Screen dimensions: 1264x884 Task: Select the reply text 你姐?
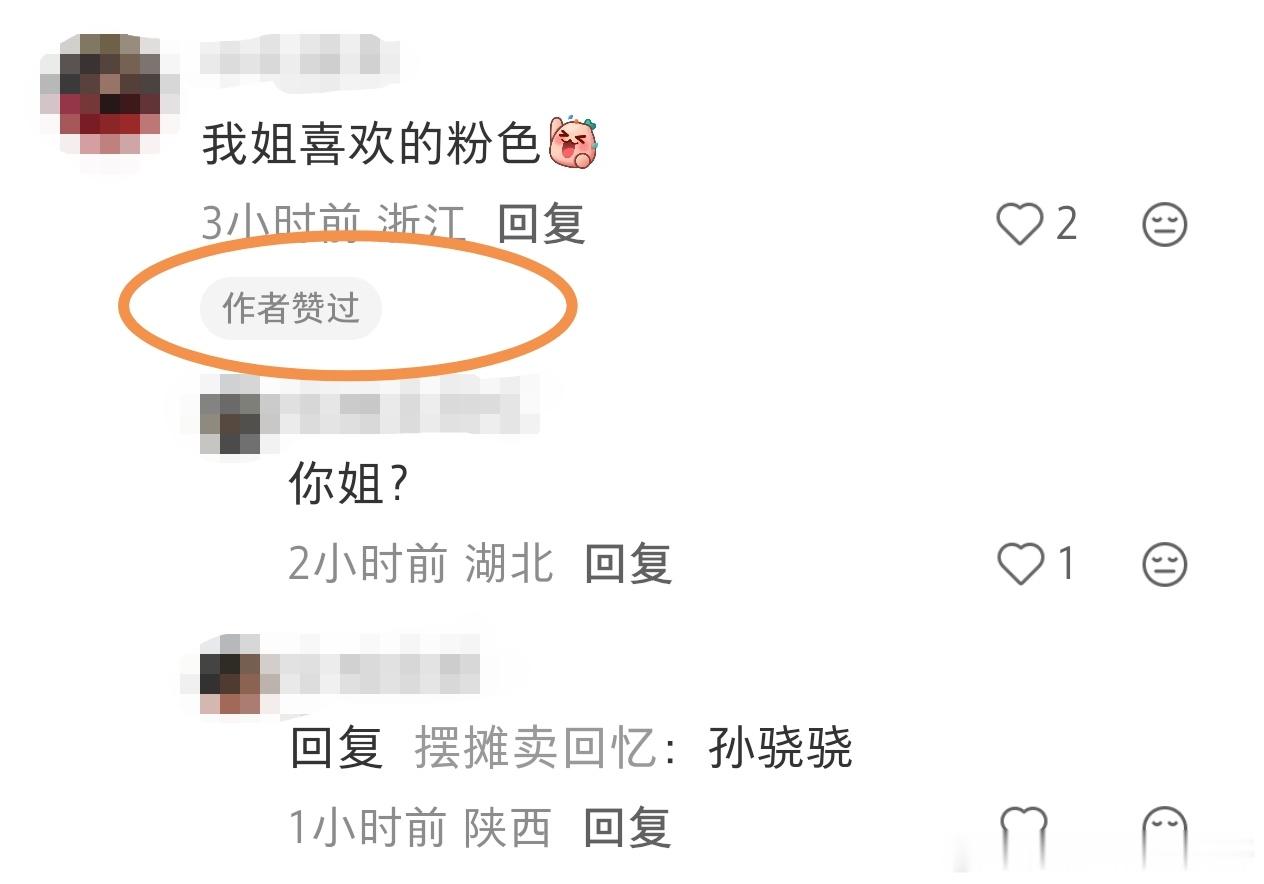349,485
